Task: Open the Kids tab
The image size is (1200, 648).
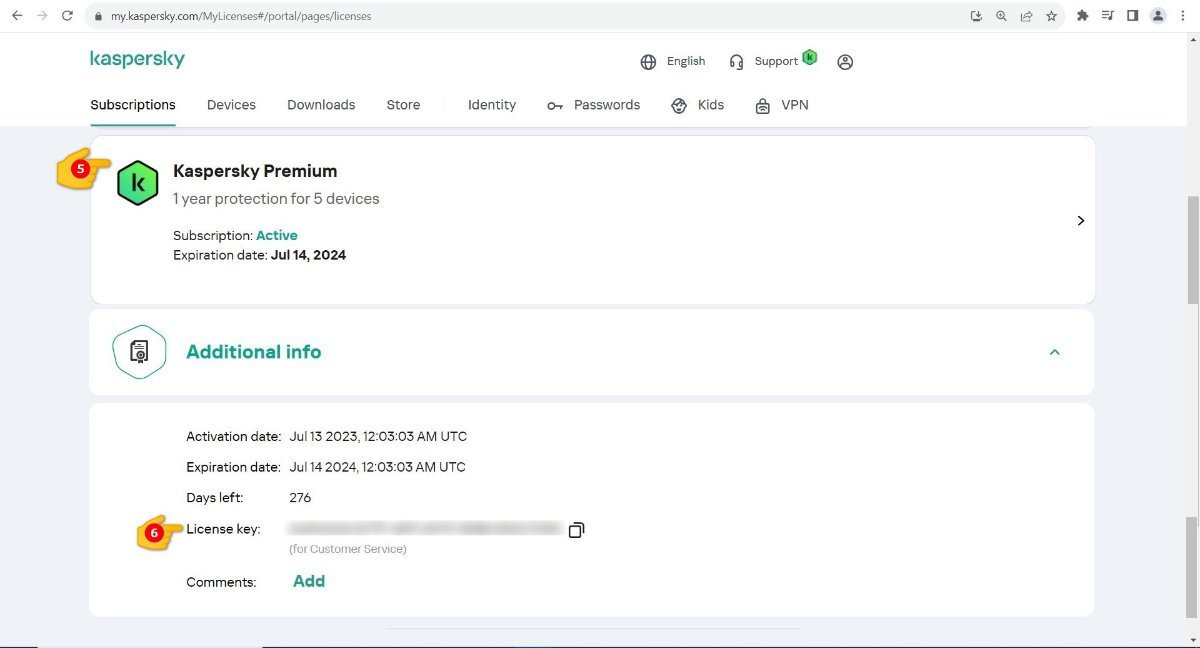Action: tap(711, 105)
